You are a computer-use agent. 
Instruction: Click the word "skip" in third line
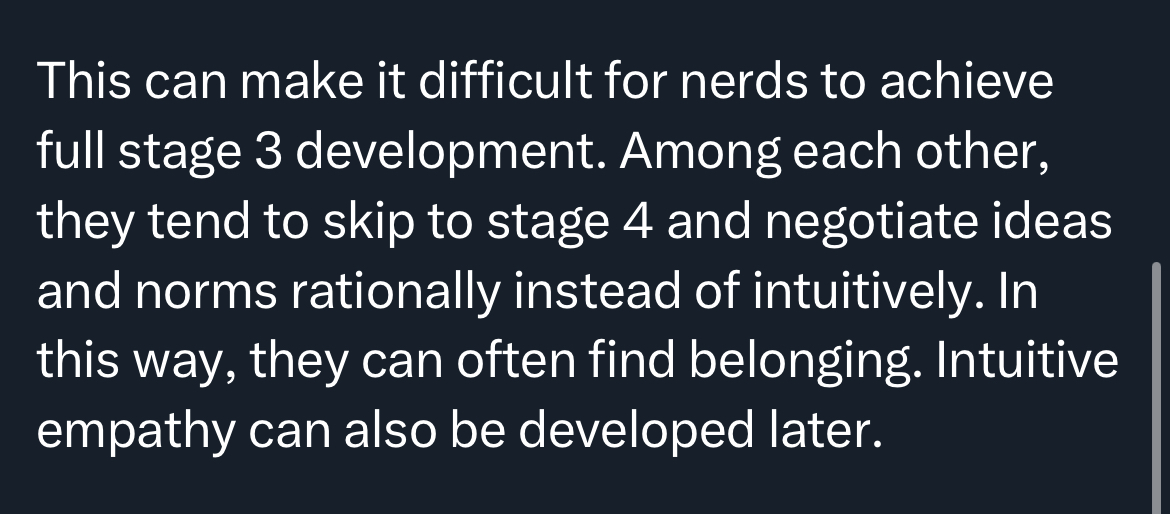[368, 224]
